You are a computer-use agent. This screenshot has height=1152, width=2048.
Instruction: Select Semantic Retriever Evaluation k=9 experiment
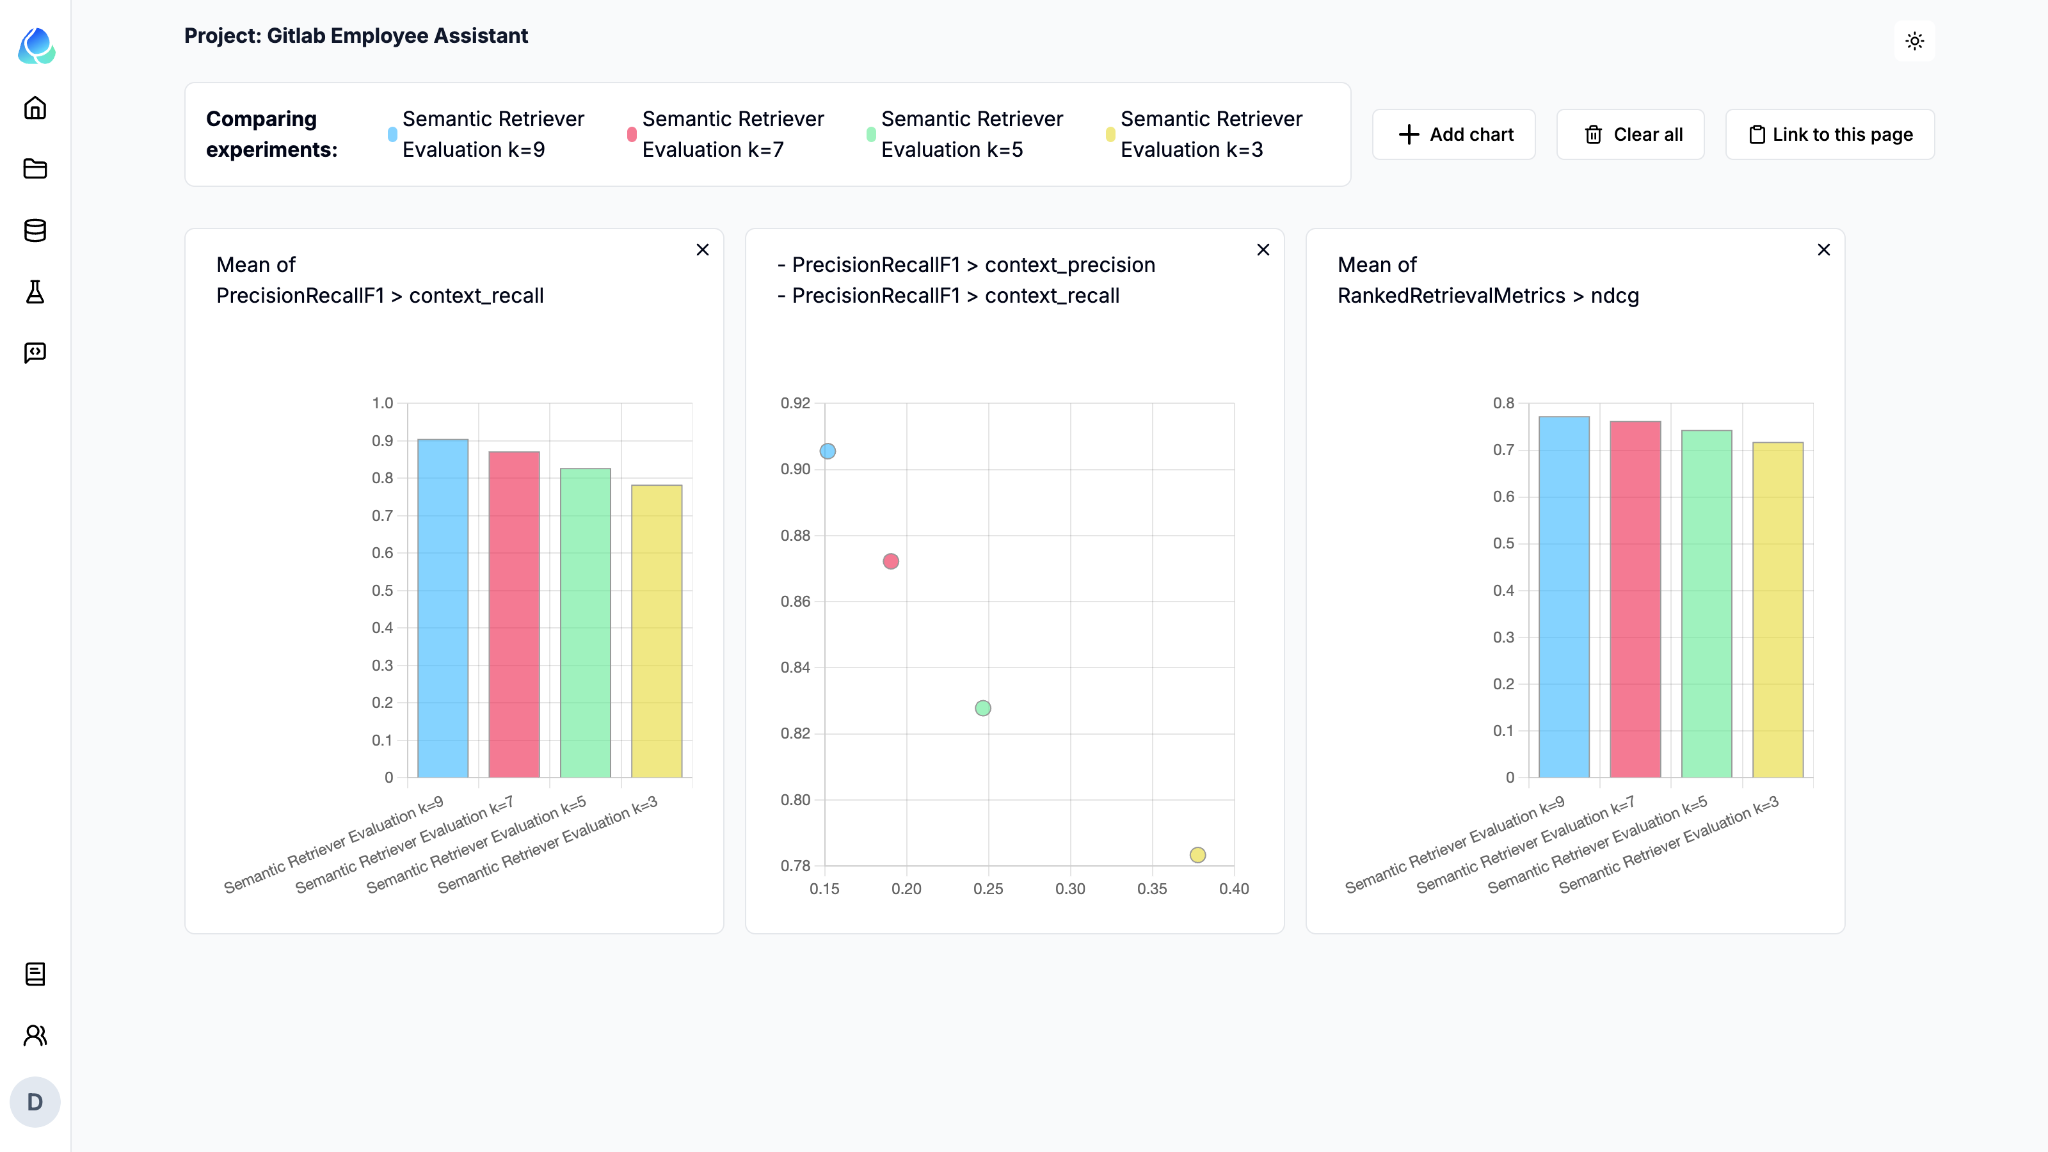tap(494, 134)
